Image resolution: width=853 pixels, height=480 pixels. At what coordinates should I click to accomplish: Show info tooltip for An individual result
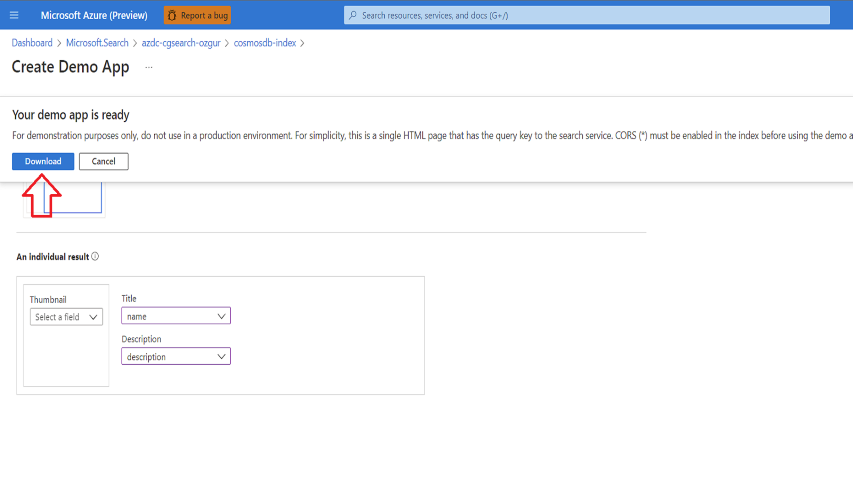95,256
